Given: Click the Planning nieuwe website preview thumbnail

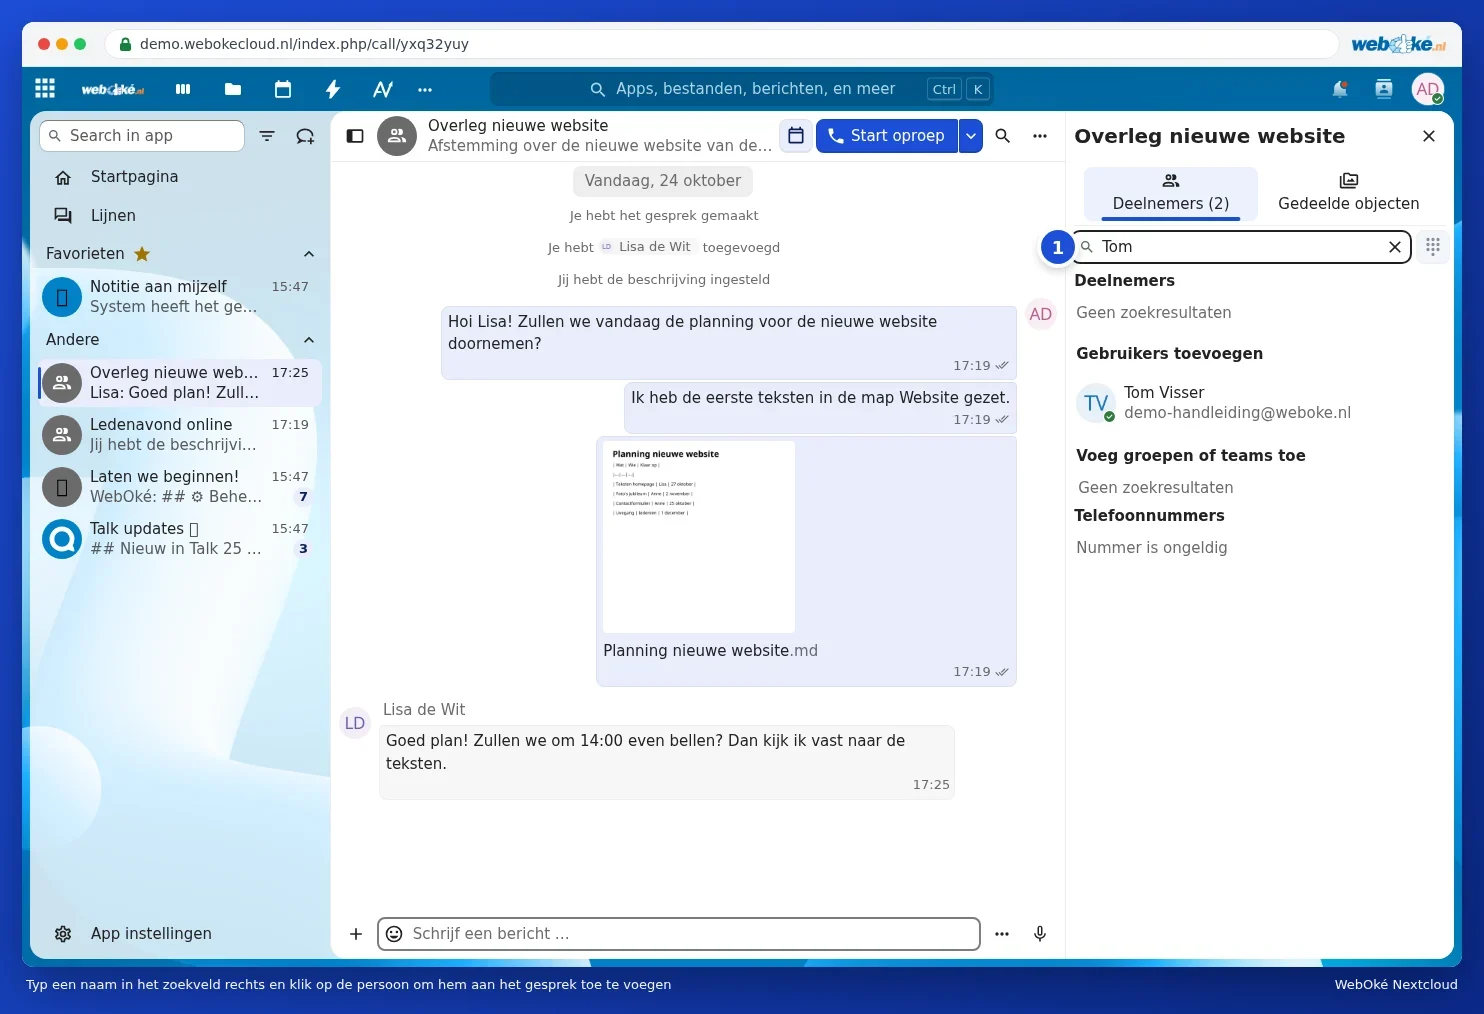Looking at the screenshot, I should pyautogui.click(x=699, y=537).
